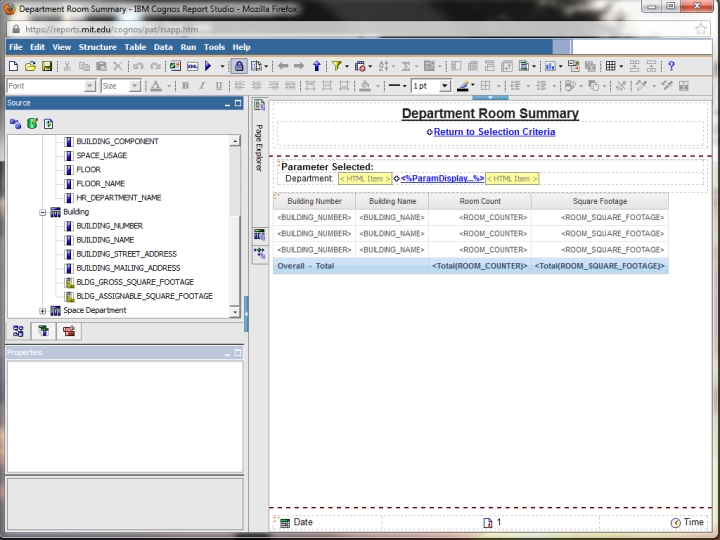Image resolution: width=720 pixels, height=540 pixels.
Task: Click the blue Up arrow icon
Action: pos(317,66)
